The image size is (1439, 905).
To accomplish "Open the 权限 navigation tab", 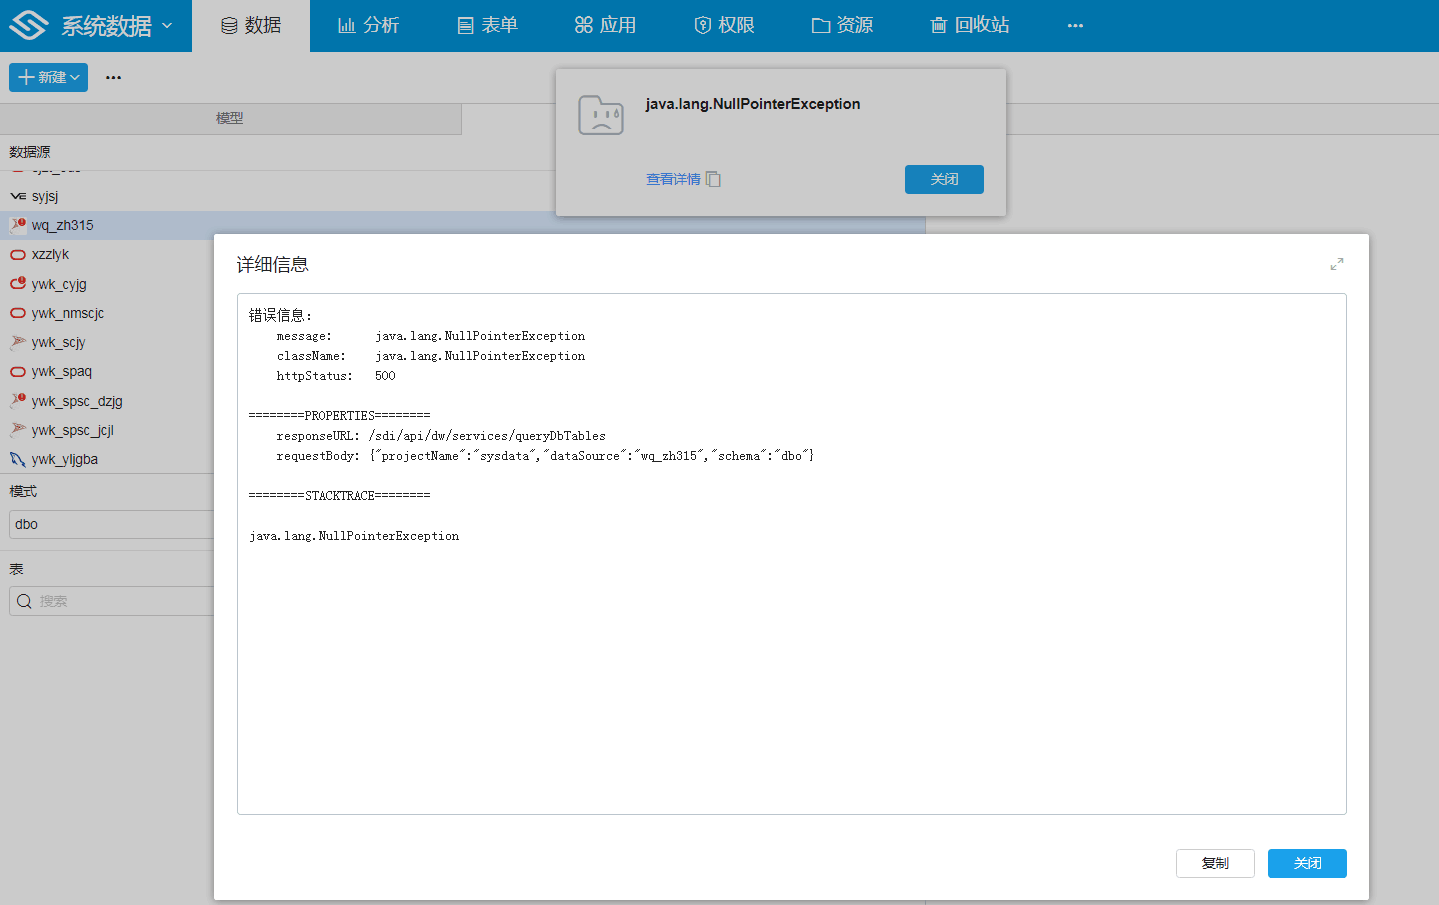I will point(724,26).
